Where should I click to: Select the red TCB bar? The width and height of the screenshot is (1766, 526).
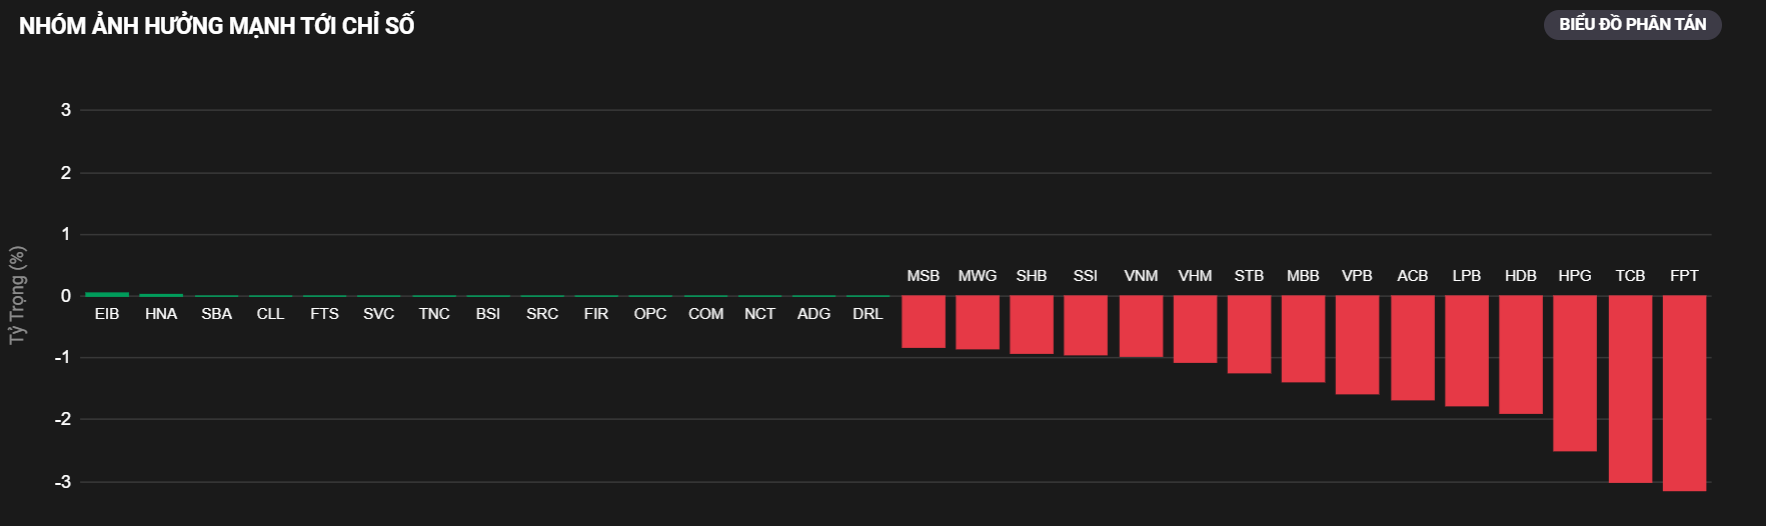pos(1630,389)
